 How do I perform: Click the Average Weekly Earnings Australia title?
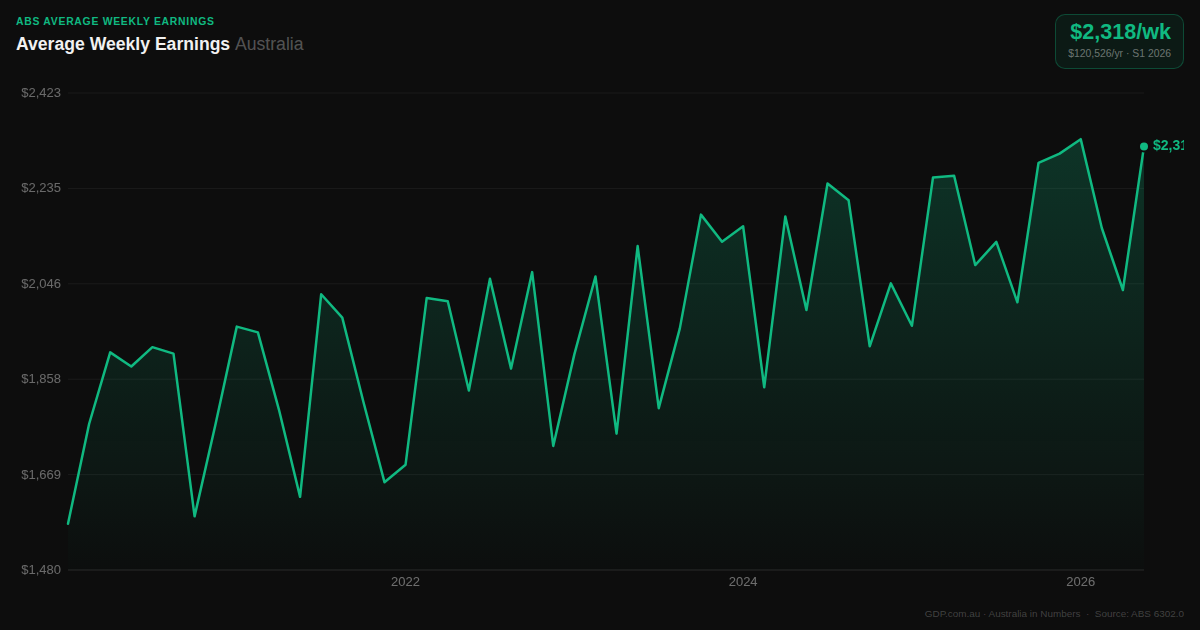point(160,44)
